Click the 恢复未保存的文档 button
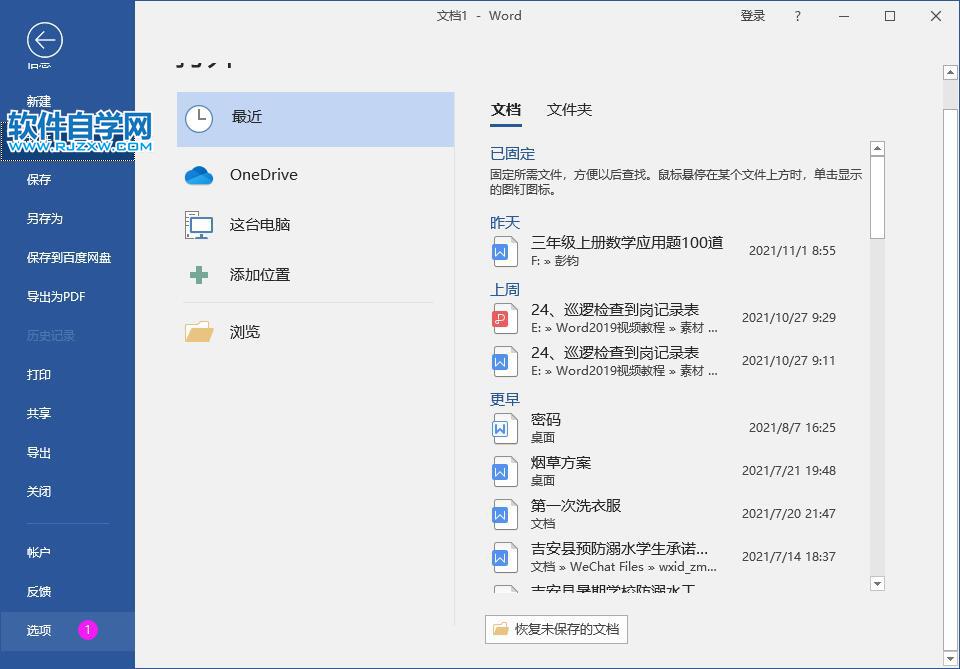This screenshot has height=669, width=960. [x=556, y=629]
